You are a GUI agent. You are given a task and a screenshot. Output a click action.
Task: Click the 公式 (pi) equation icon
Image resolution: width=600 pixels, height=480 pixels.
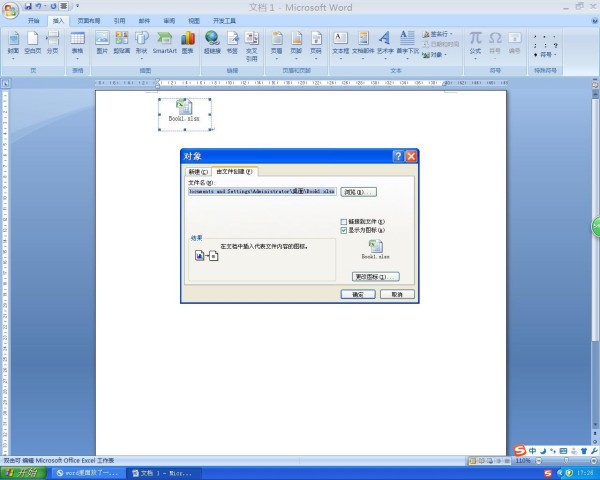pos(475,42)
